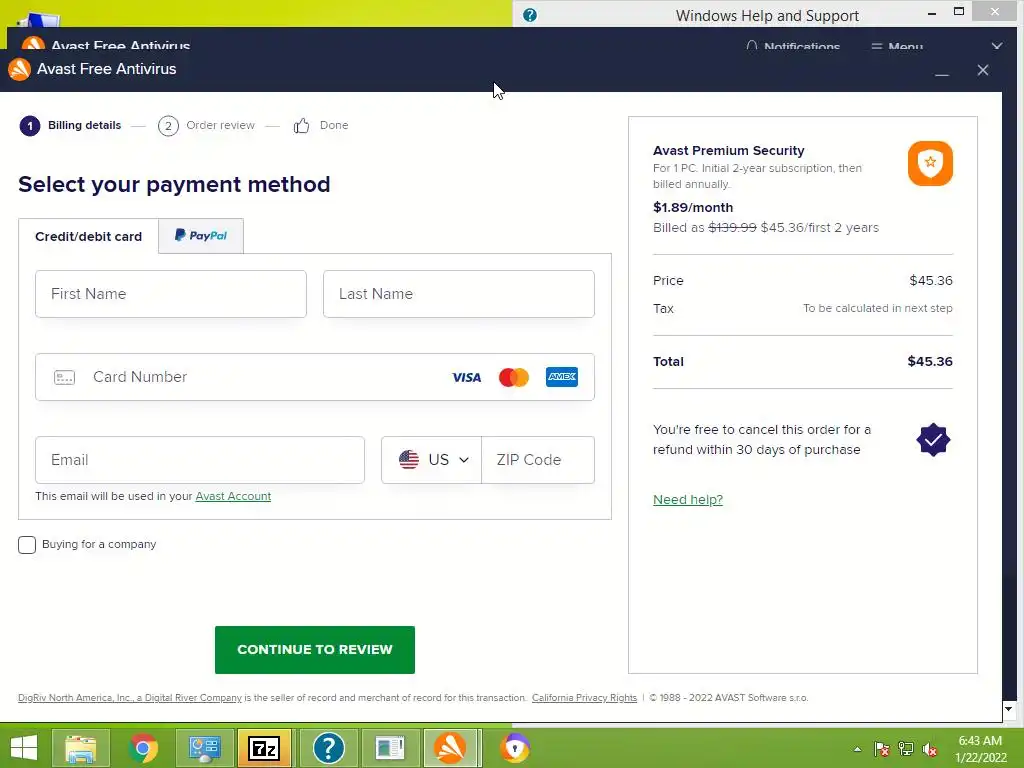The height and width of the screenshot is (768, 1024).
Task: Click the VISA logo
Action: (x=466, y=377)
